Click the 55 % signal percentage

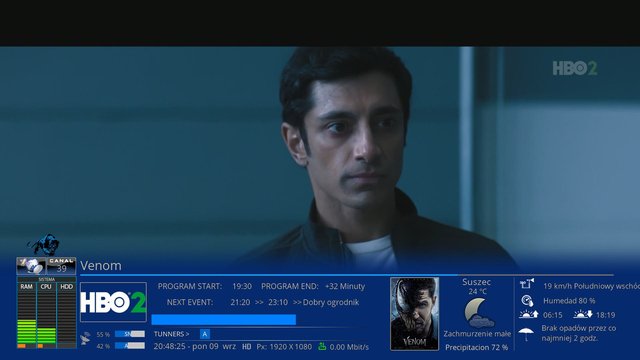pos(103,334)
